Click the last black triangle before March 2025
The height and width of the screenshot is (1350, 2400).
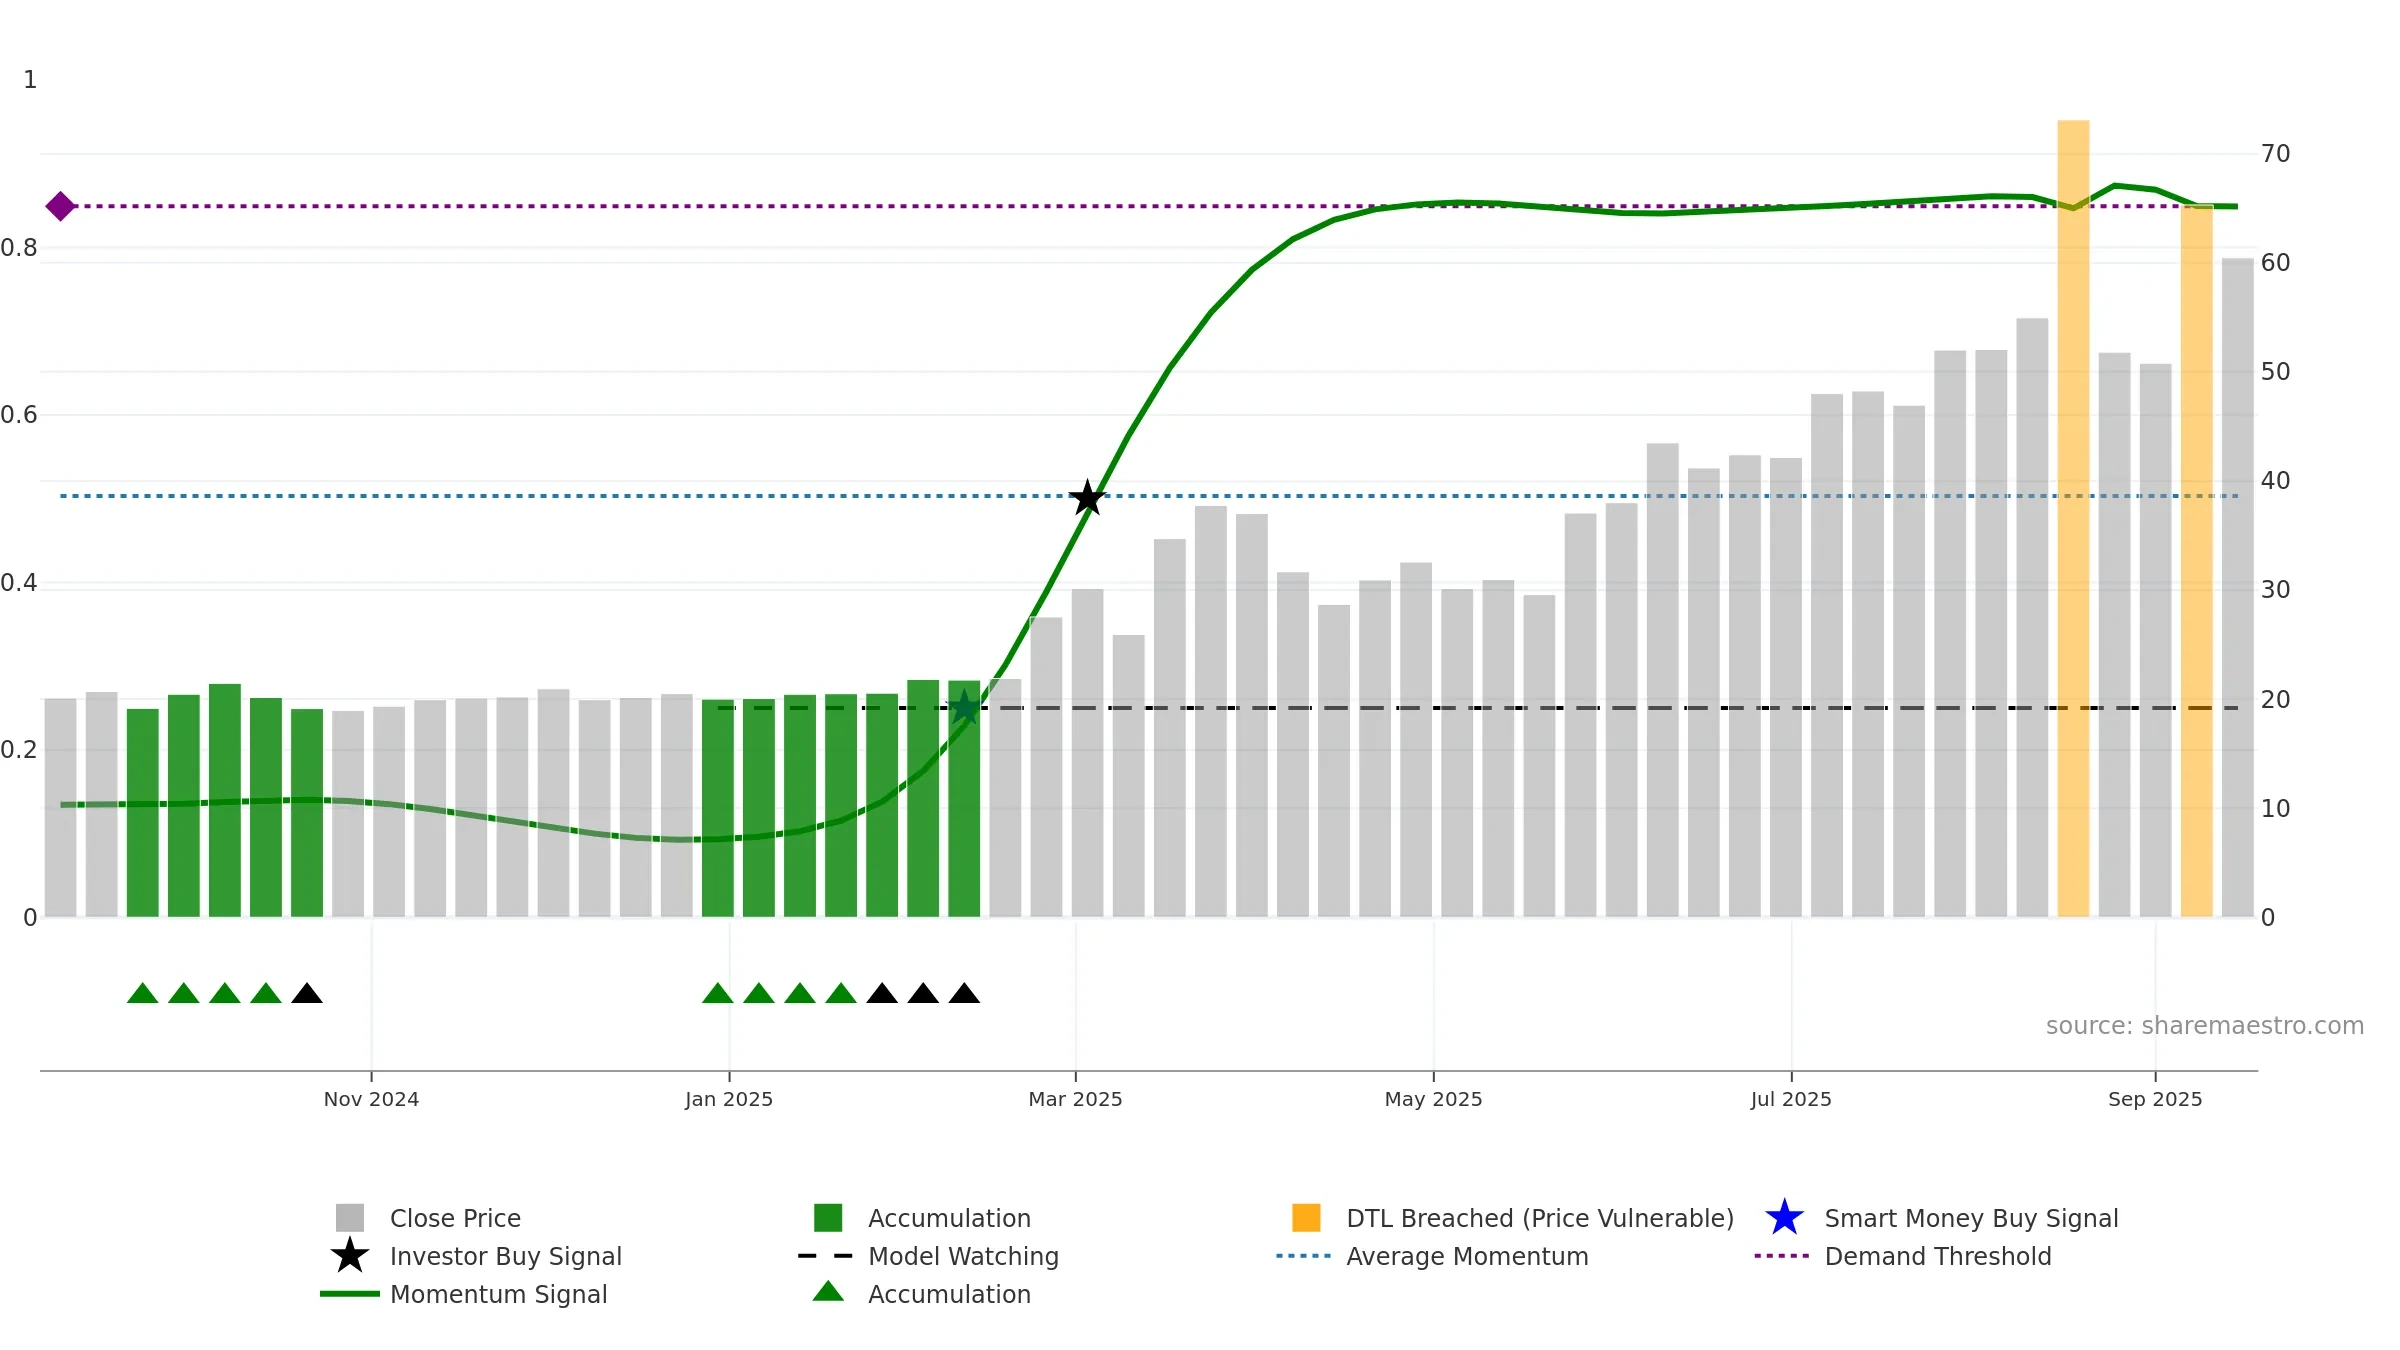tap(964, 993)
